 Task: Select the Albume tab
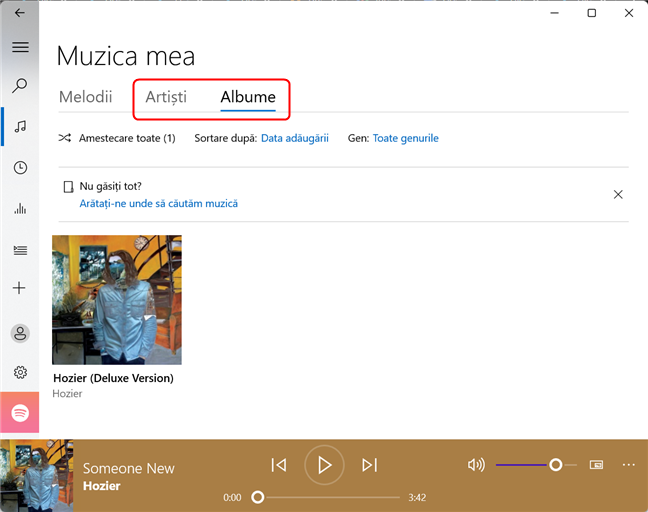[248, 97]
